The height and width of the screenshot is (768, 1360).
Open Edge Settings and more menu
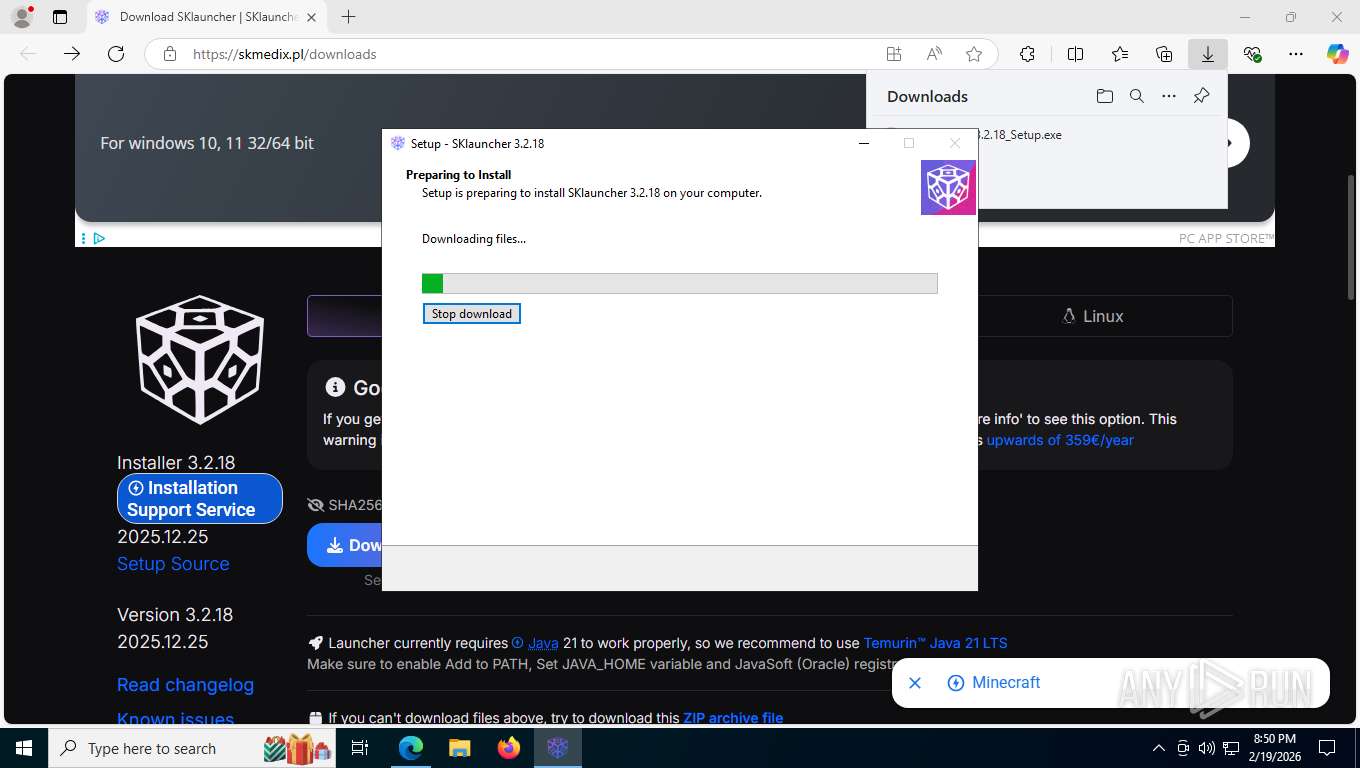point(1296,54)
